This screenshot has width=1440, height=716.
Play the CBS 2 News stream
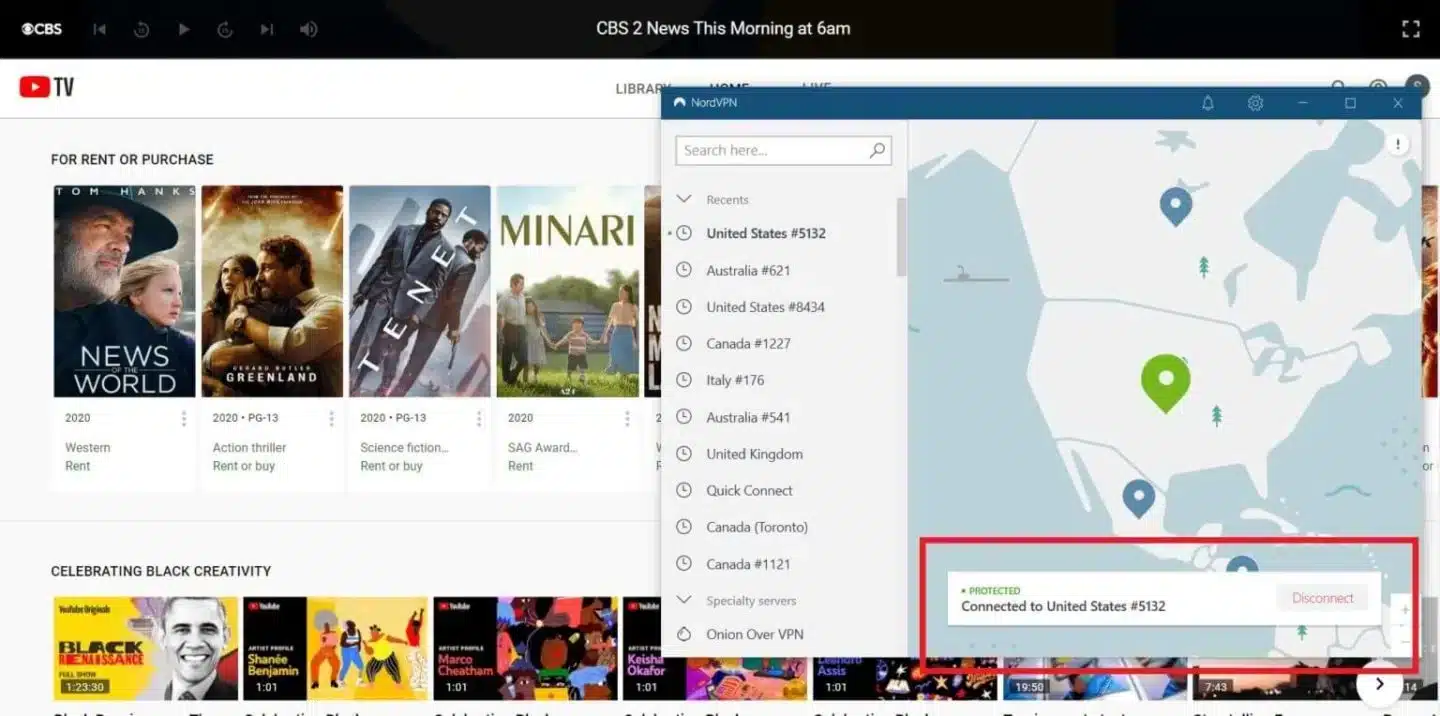[x=183, y=29]
